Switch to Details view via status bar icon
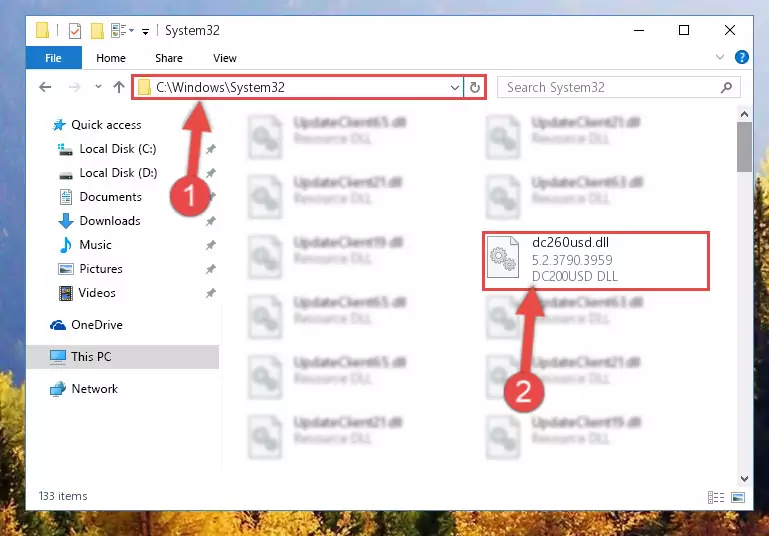The width and height of the screenshot is (769, 536). click(x=716, y=497)
